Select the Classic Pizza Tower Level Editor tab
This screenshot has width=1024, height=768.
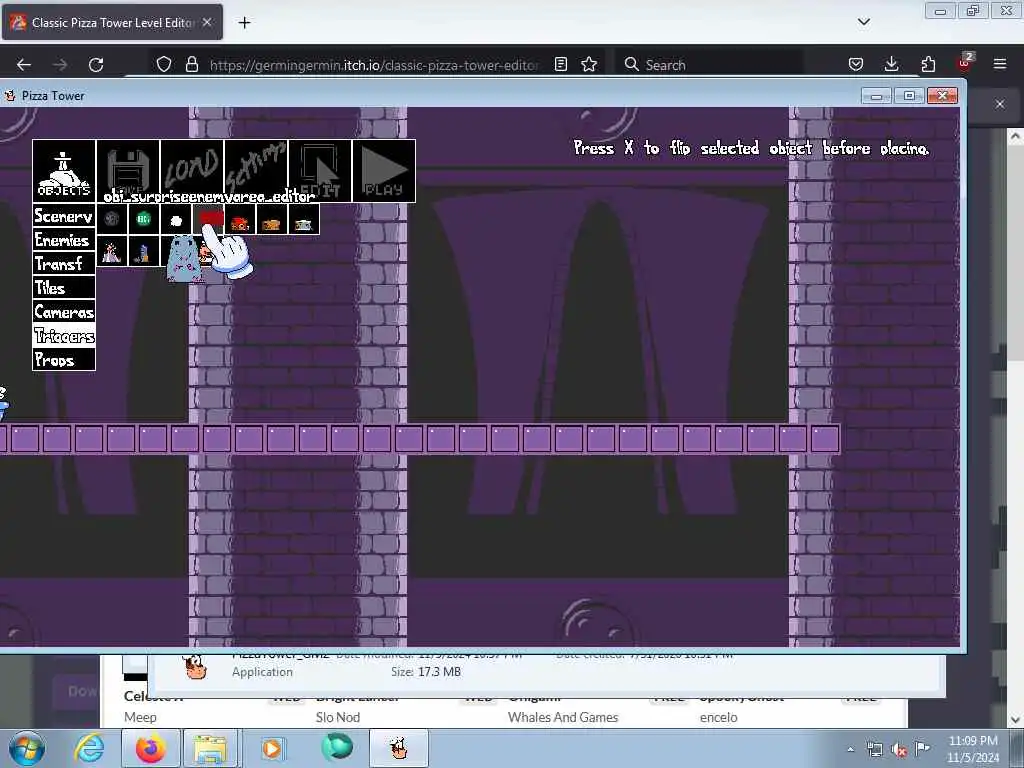[112, 22]
